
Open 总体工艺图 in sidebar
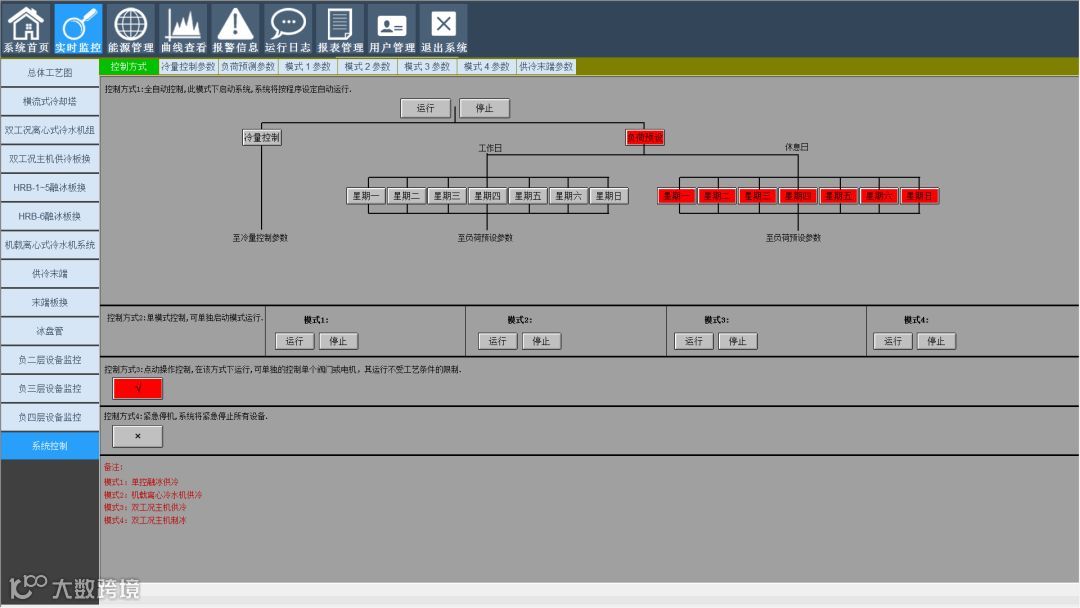coord(50,73)
